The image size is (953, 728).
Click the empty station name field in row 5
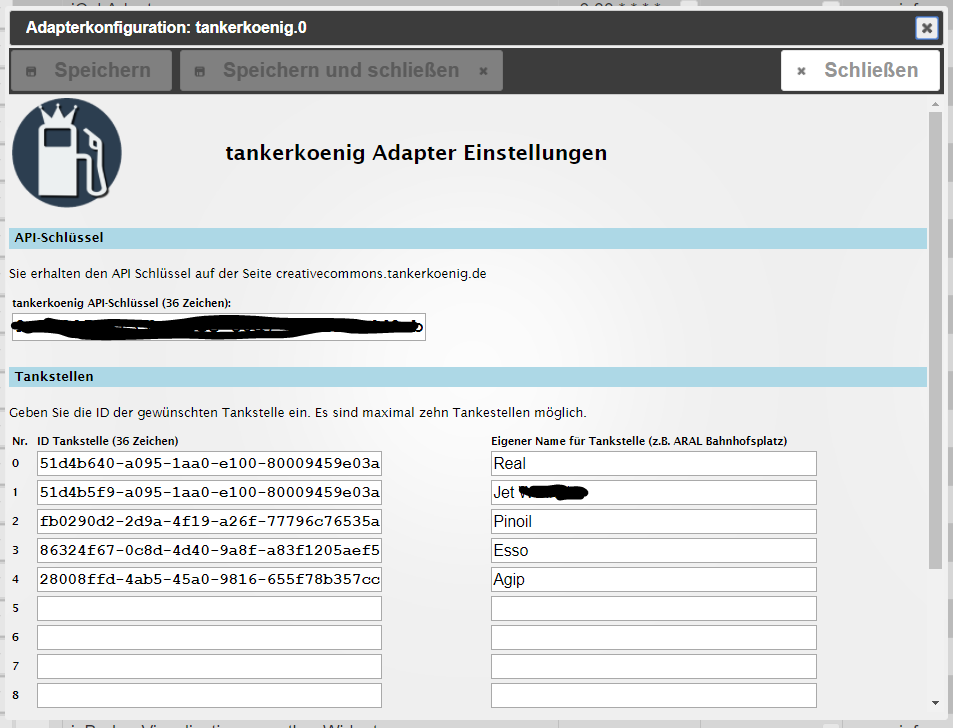[x=653, y=608]
